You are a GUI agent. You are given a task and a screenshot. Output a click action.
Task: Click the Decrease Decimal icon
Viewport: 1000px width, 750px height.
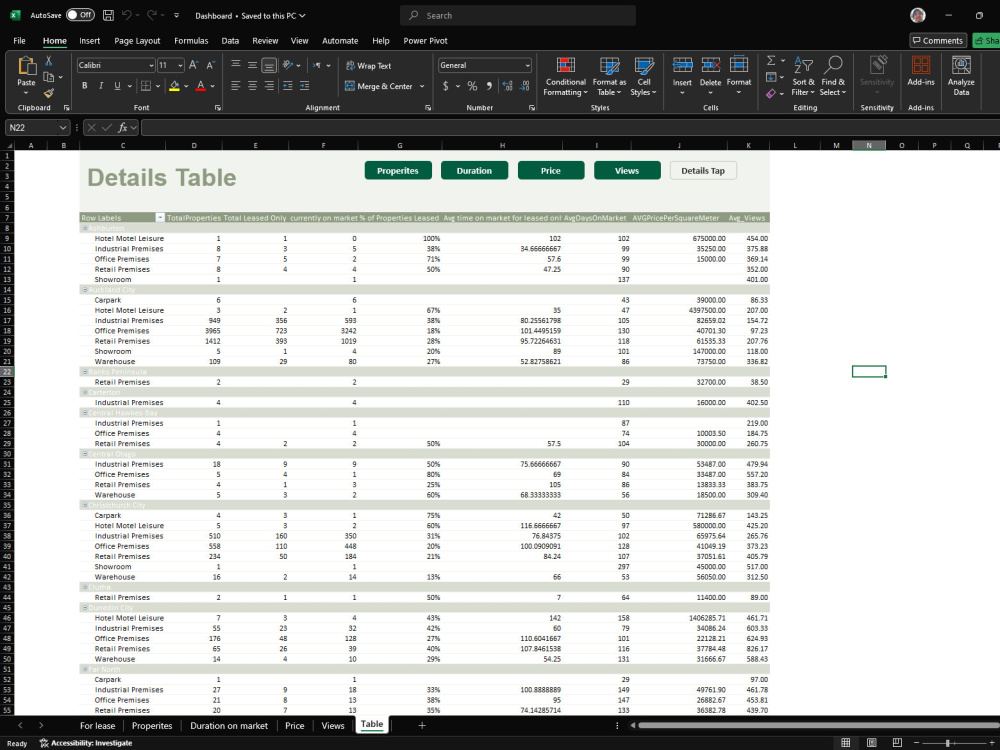click(x=524, y=85)
